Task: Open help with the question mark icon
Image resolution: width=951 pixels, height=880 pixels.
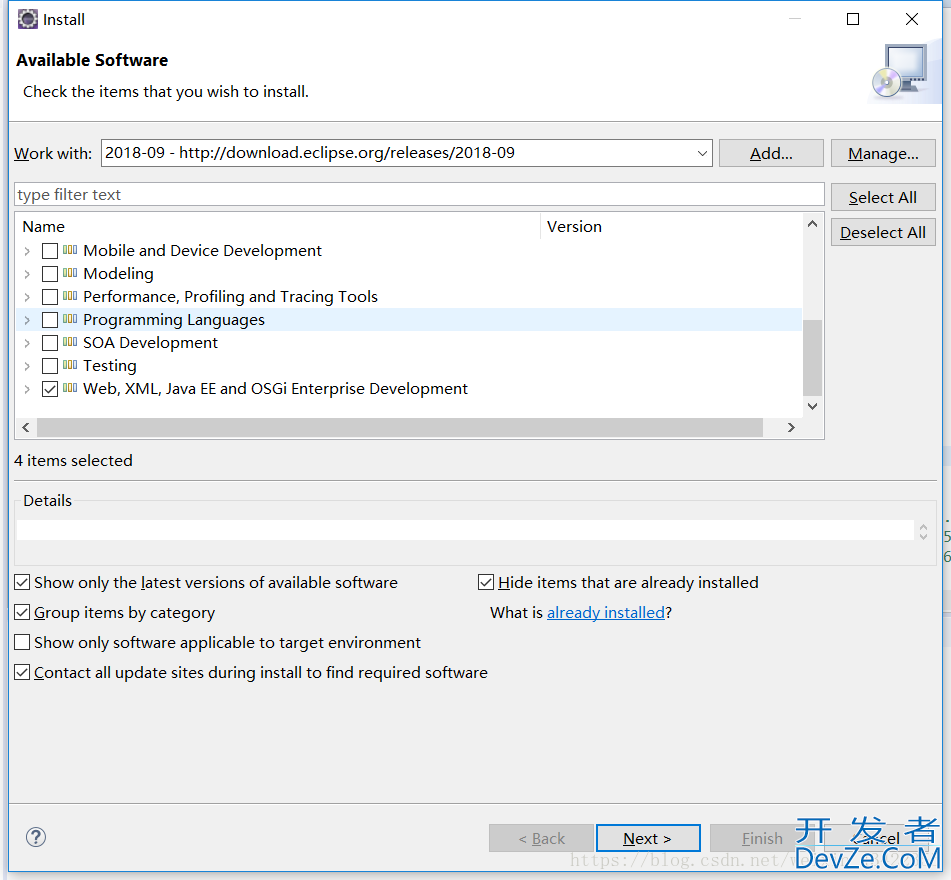Action: (36, 838)
